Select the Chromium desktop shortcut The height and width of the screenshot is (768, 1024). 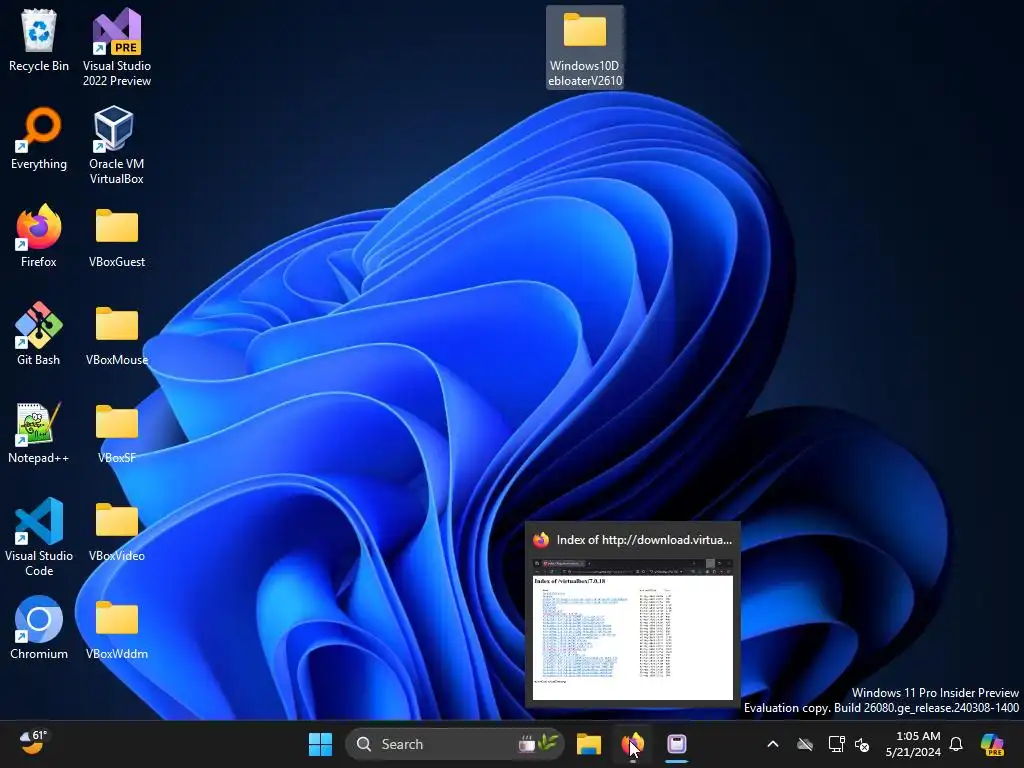tap(39, 628)
